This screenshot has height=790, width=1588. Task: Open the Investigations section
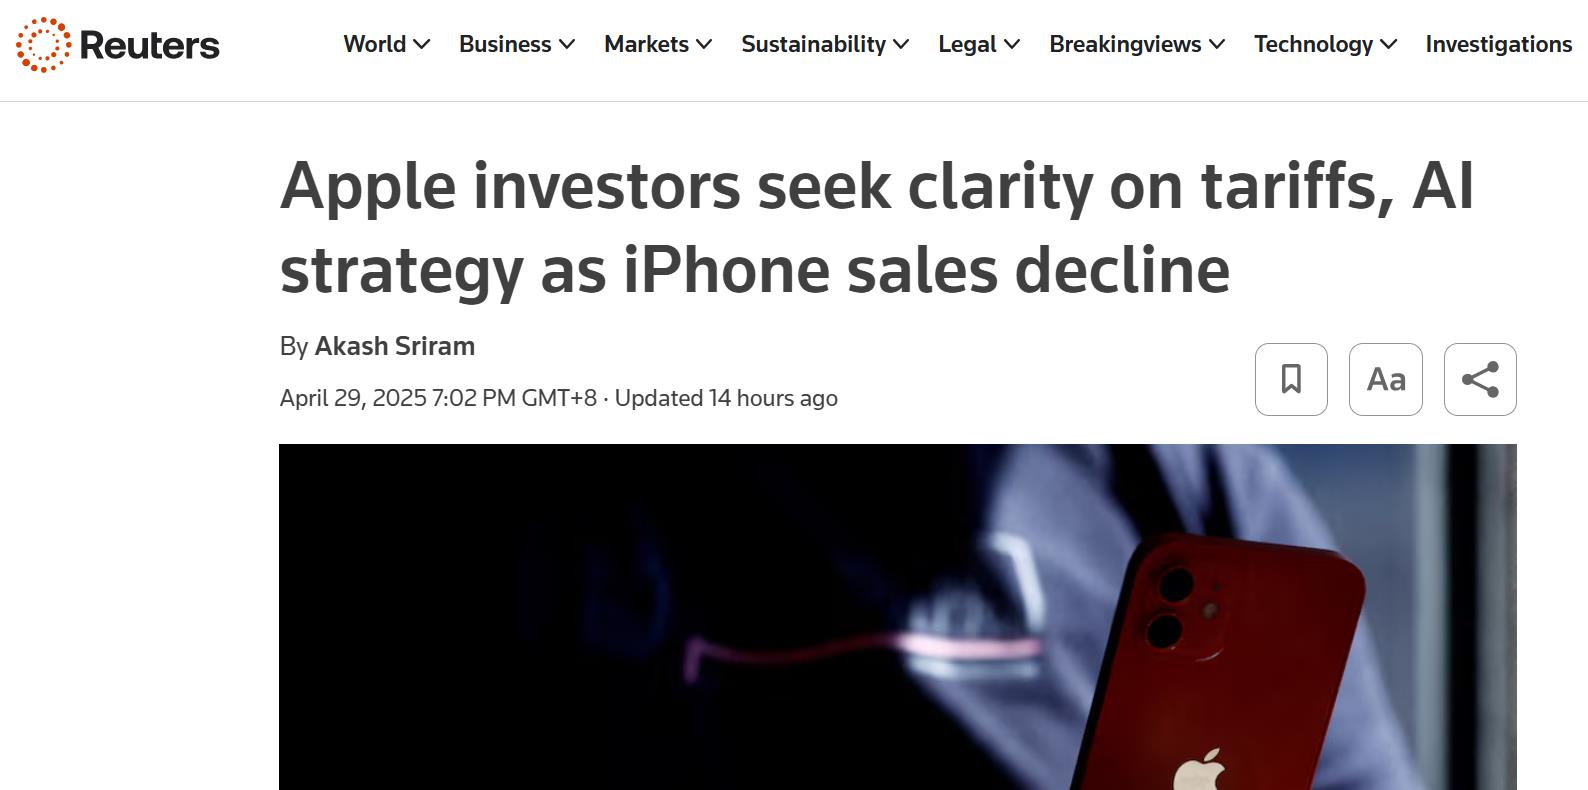click(1498, 45)
